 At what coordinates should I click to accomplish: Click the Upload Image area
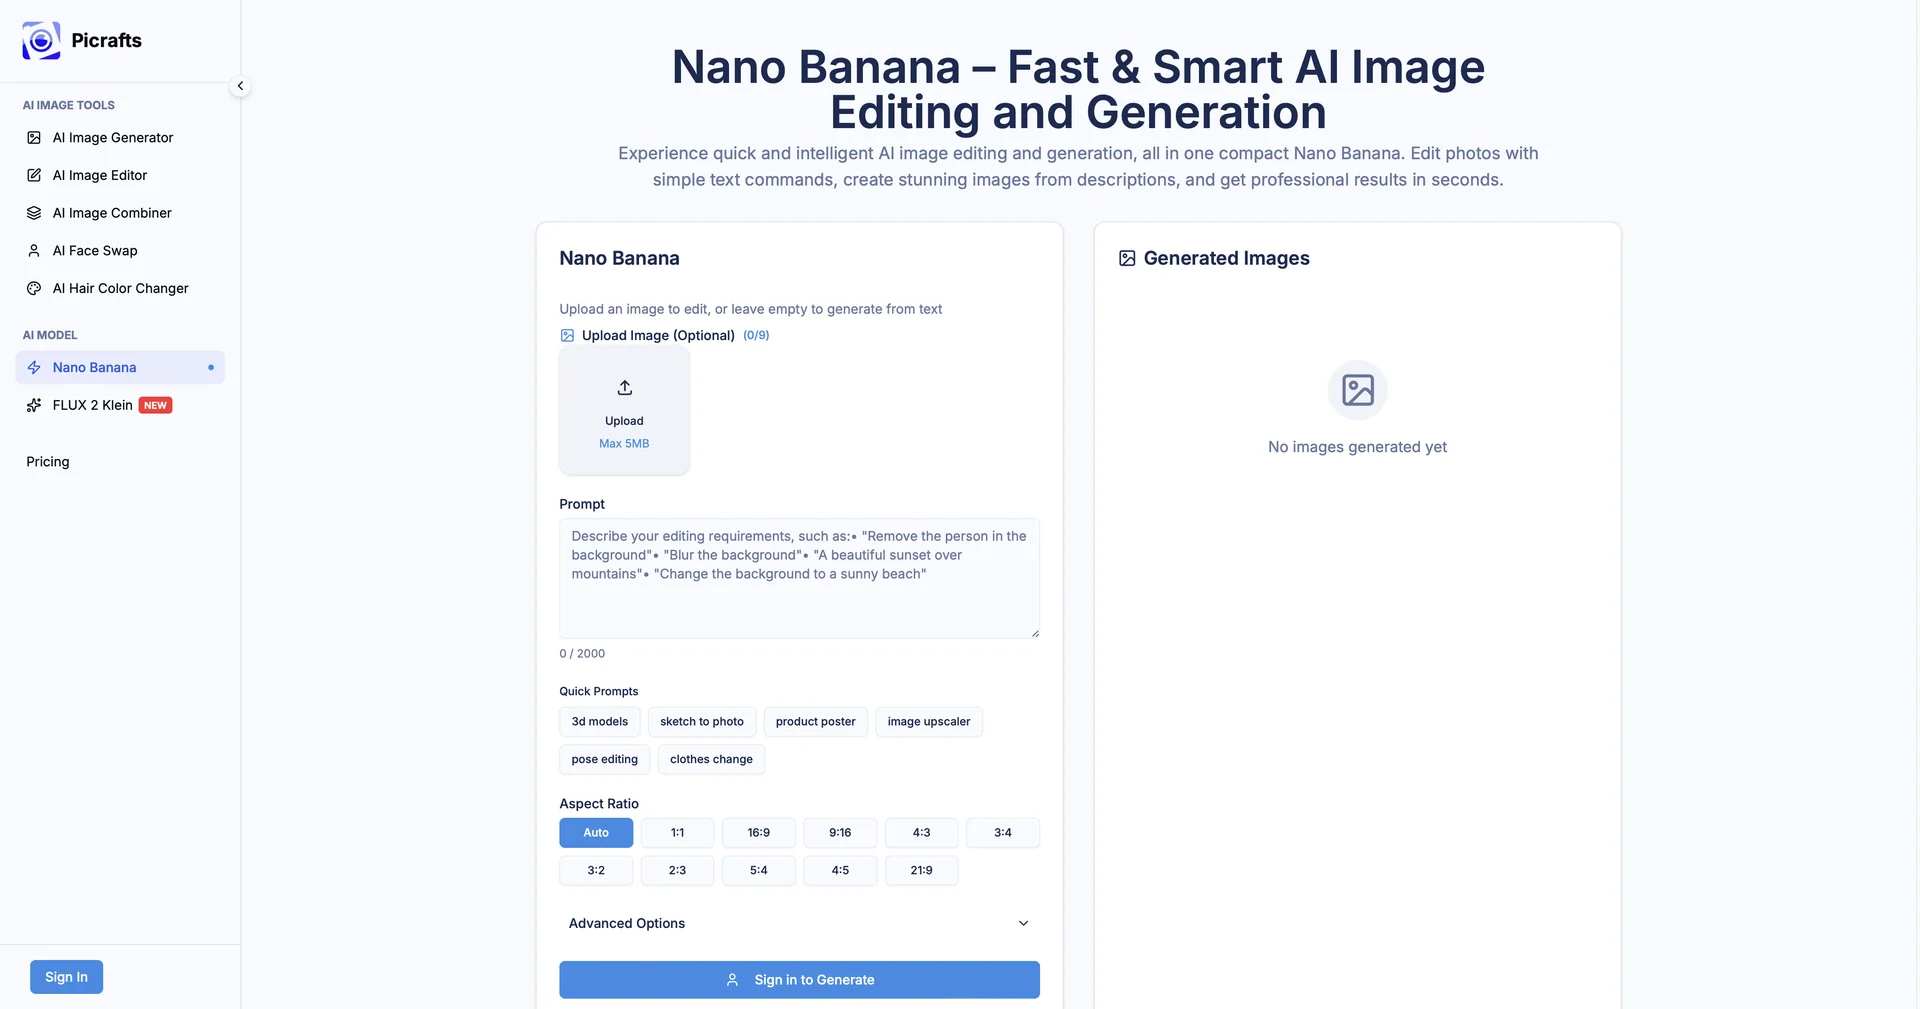pos(624,411)
